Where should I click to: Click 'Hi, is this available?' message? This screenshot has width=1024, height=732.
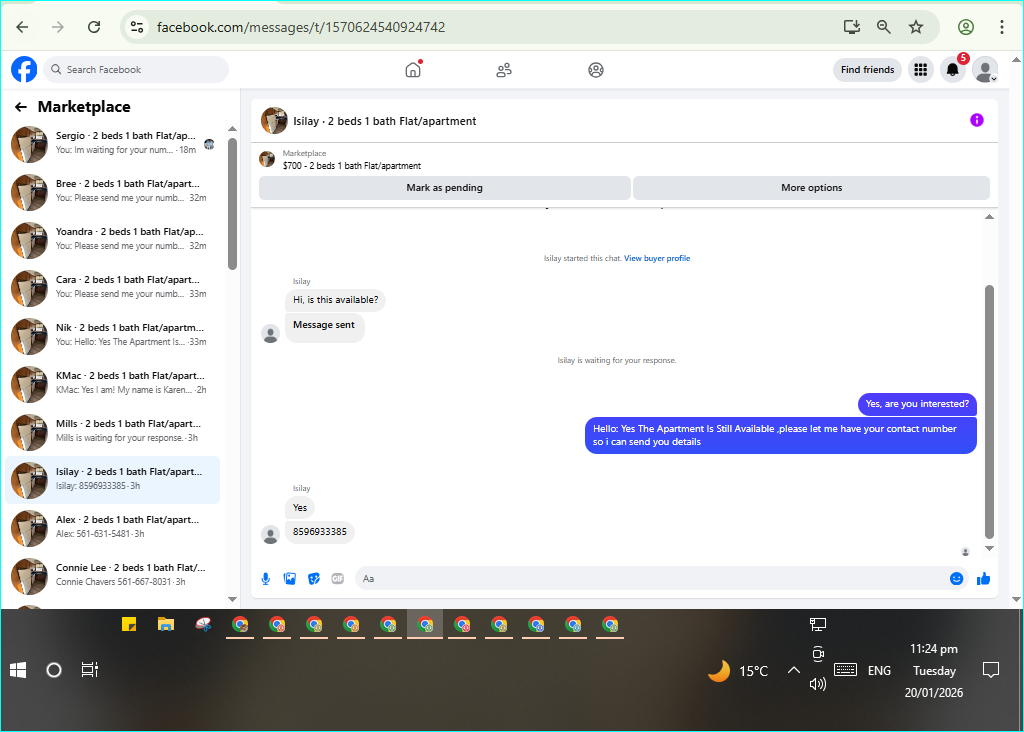coord(335,300)
